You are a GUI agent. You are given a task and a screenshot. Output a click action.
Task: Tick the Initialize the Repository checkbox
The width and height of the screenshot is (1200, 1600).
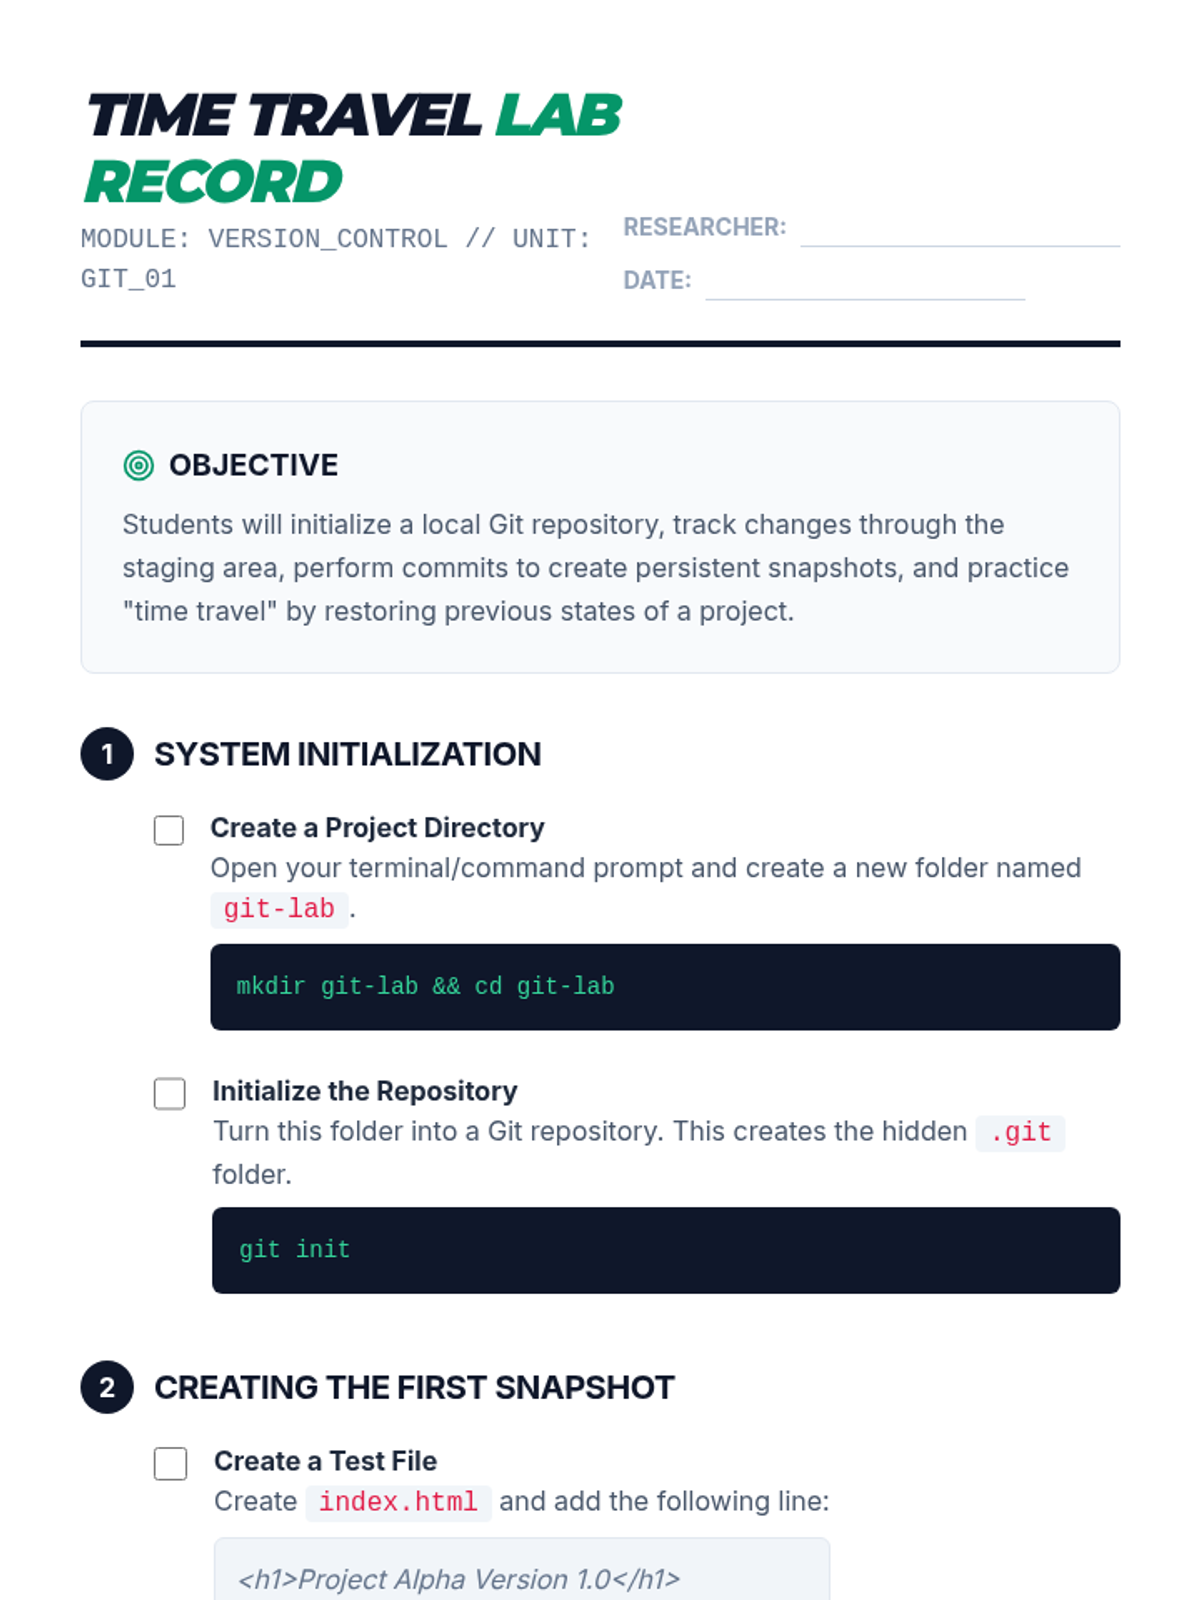[x=170, y=1093]
